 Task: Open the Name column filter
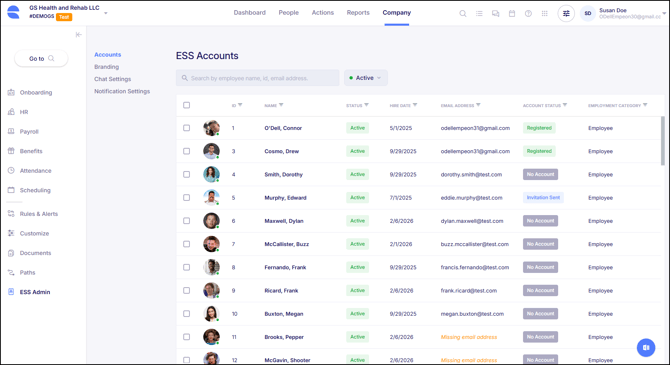(x=281, y=105)
